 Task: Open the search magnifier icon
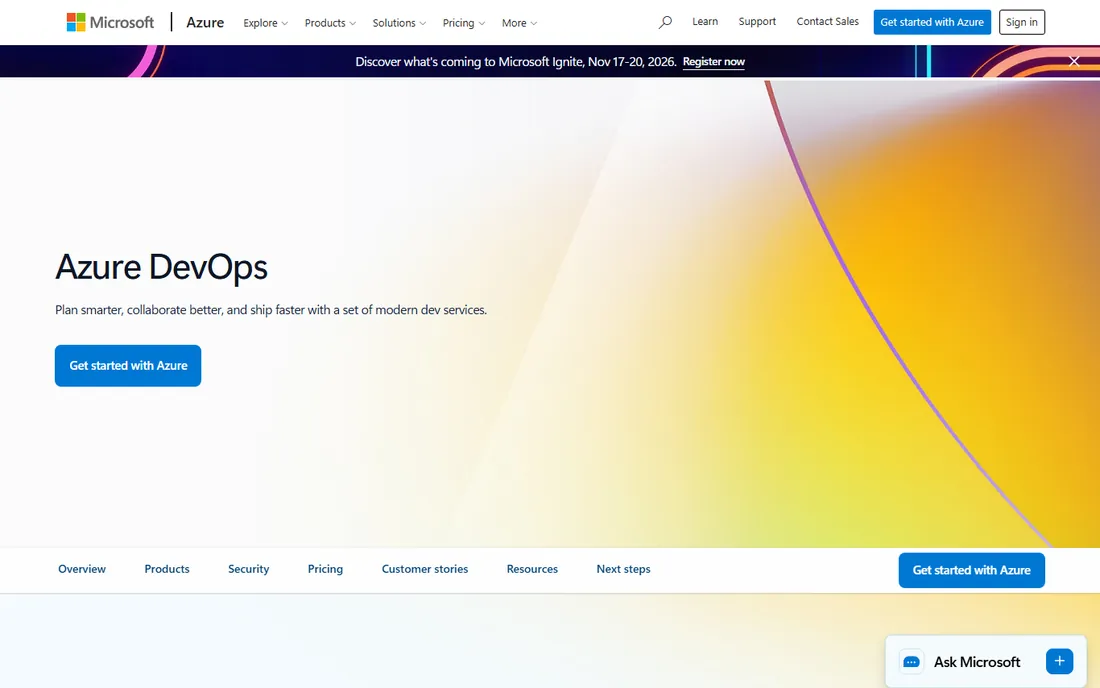coord(665,22)
